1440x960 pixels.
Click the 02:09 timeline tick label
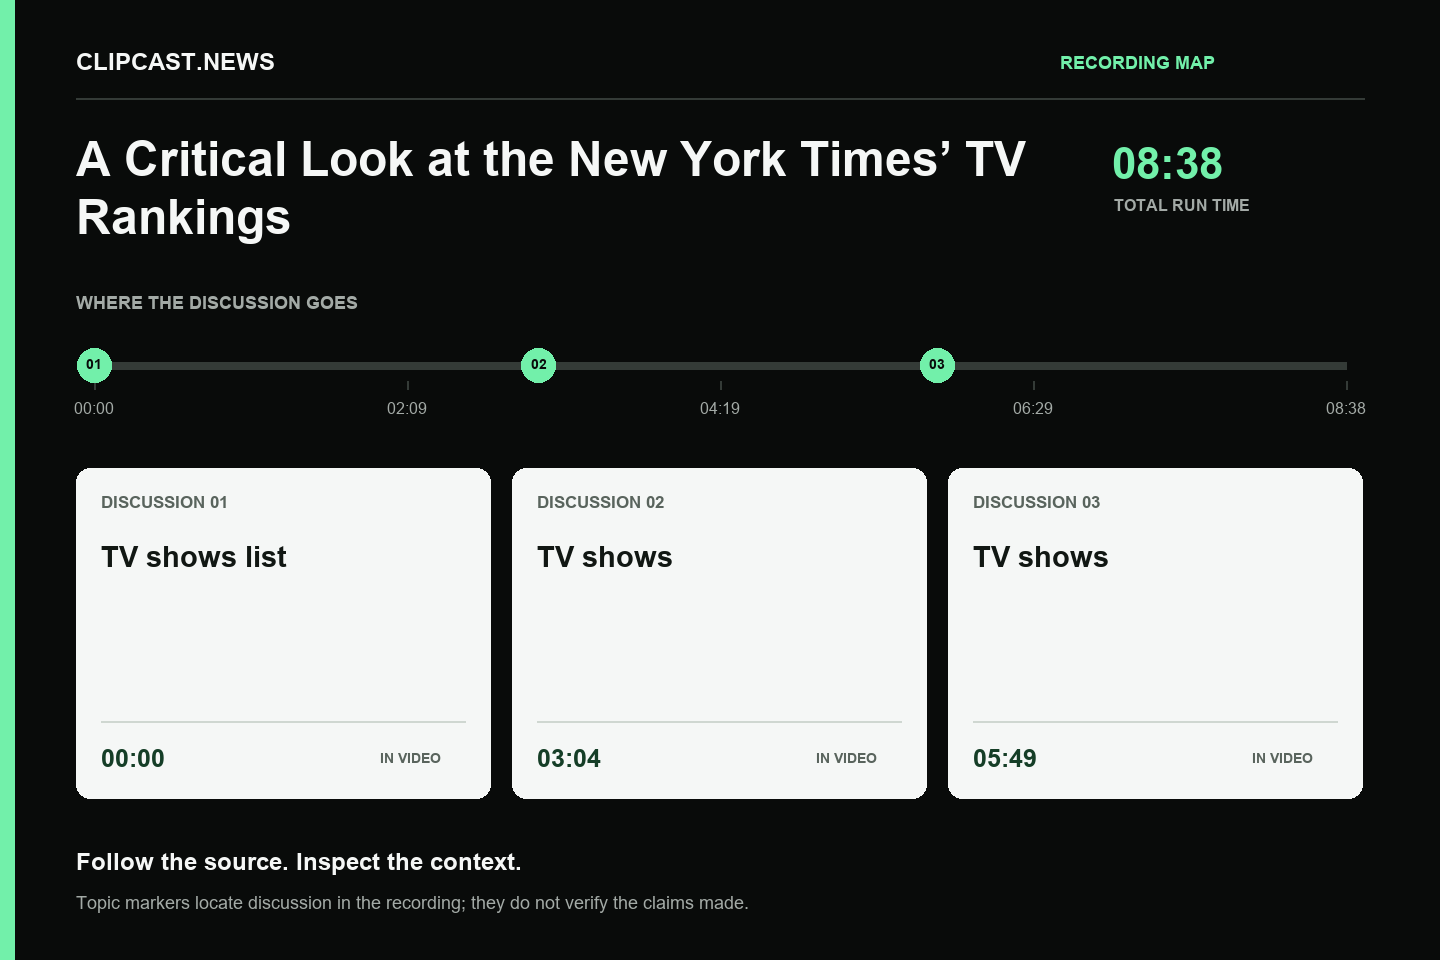(x=407, y=408)
